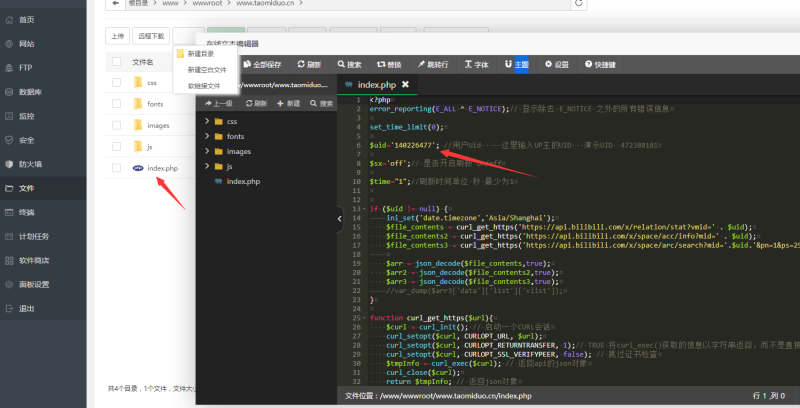This screenshot has width=800, height=408.
Task: Open FTP section in sidebar
Action: (26, 68)
